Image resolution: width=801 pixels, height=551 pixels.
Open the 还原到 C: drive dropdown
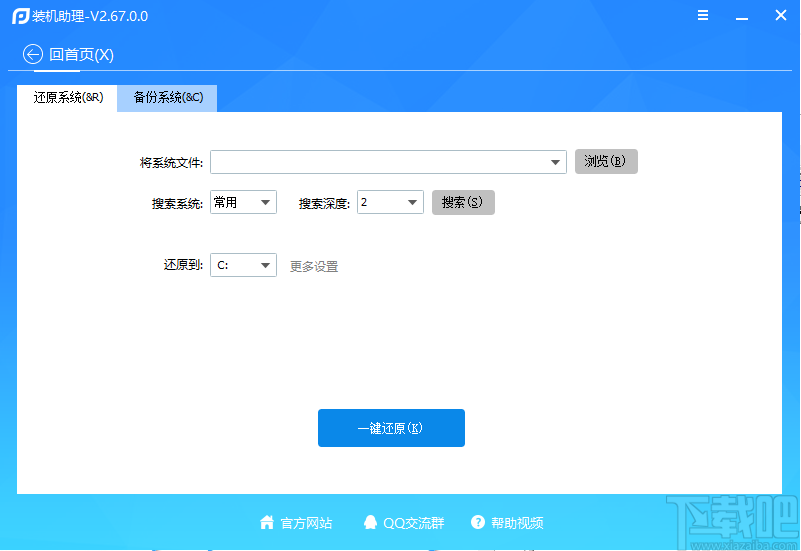point(243,265)
